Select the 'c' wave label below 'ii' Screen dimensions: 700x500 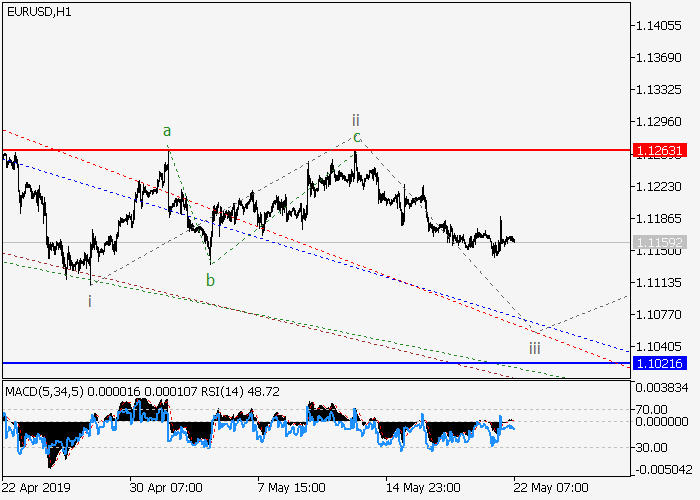click(355, 137)
